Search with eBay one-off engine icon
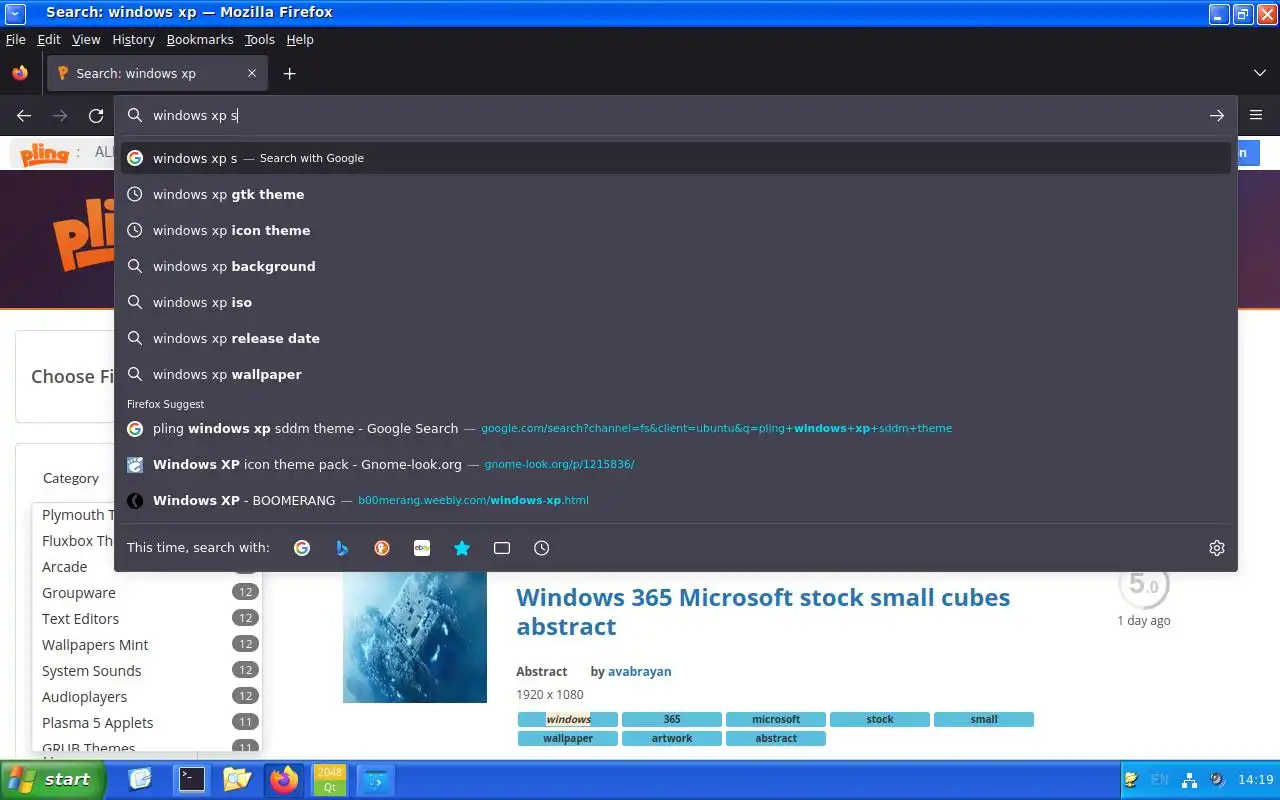This screenshot has width=1280, height=800. (422, 548)
